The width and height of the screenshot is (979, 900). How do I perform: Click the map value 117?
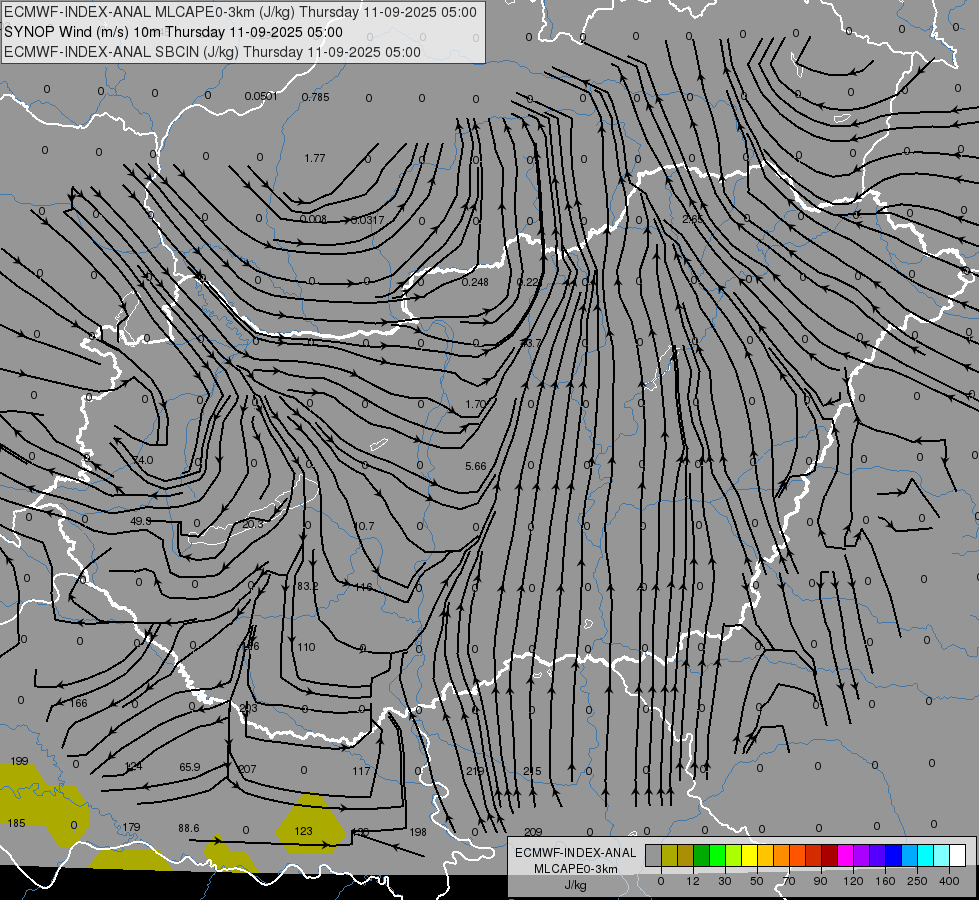click(362, 771)
